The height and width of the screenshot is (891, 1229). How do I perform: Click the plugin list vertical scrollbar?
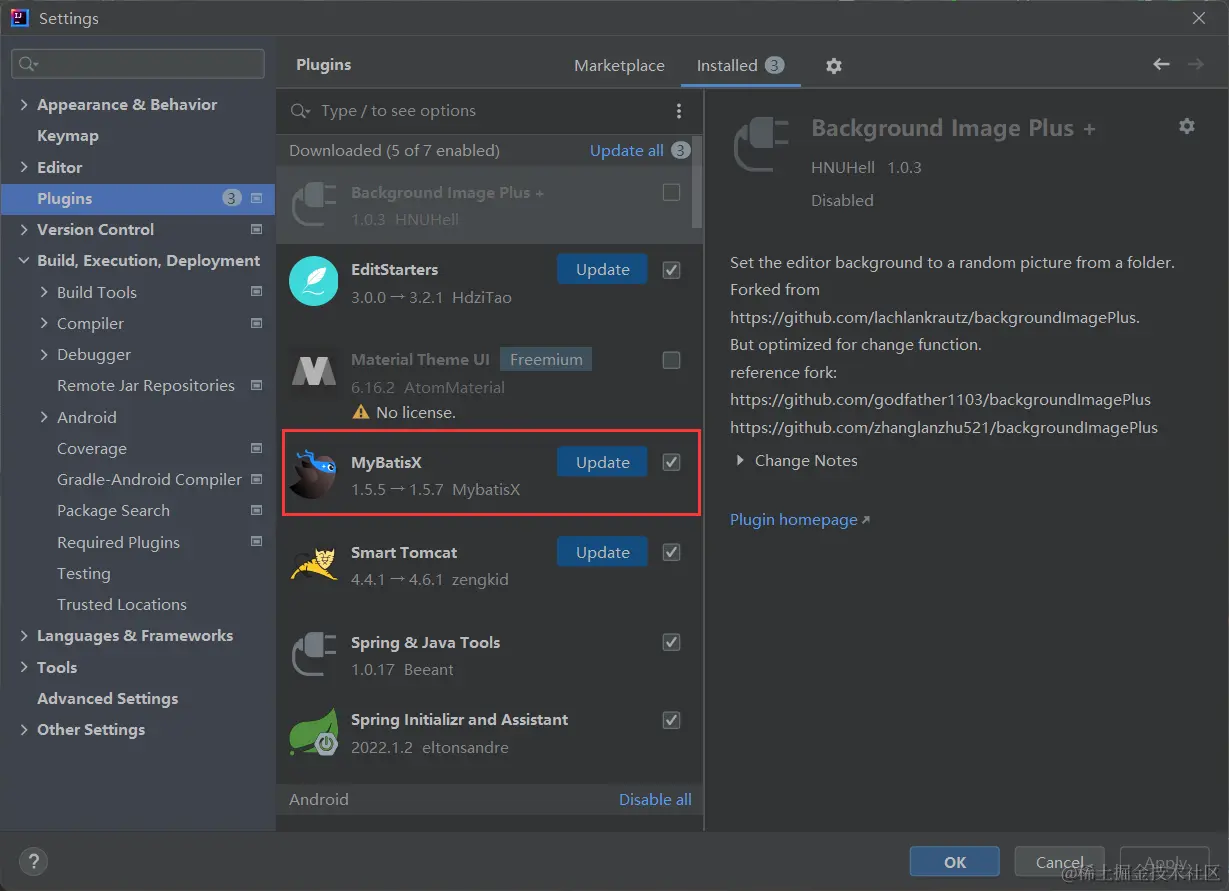(x=698, y=184)
